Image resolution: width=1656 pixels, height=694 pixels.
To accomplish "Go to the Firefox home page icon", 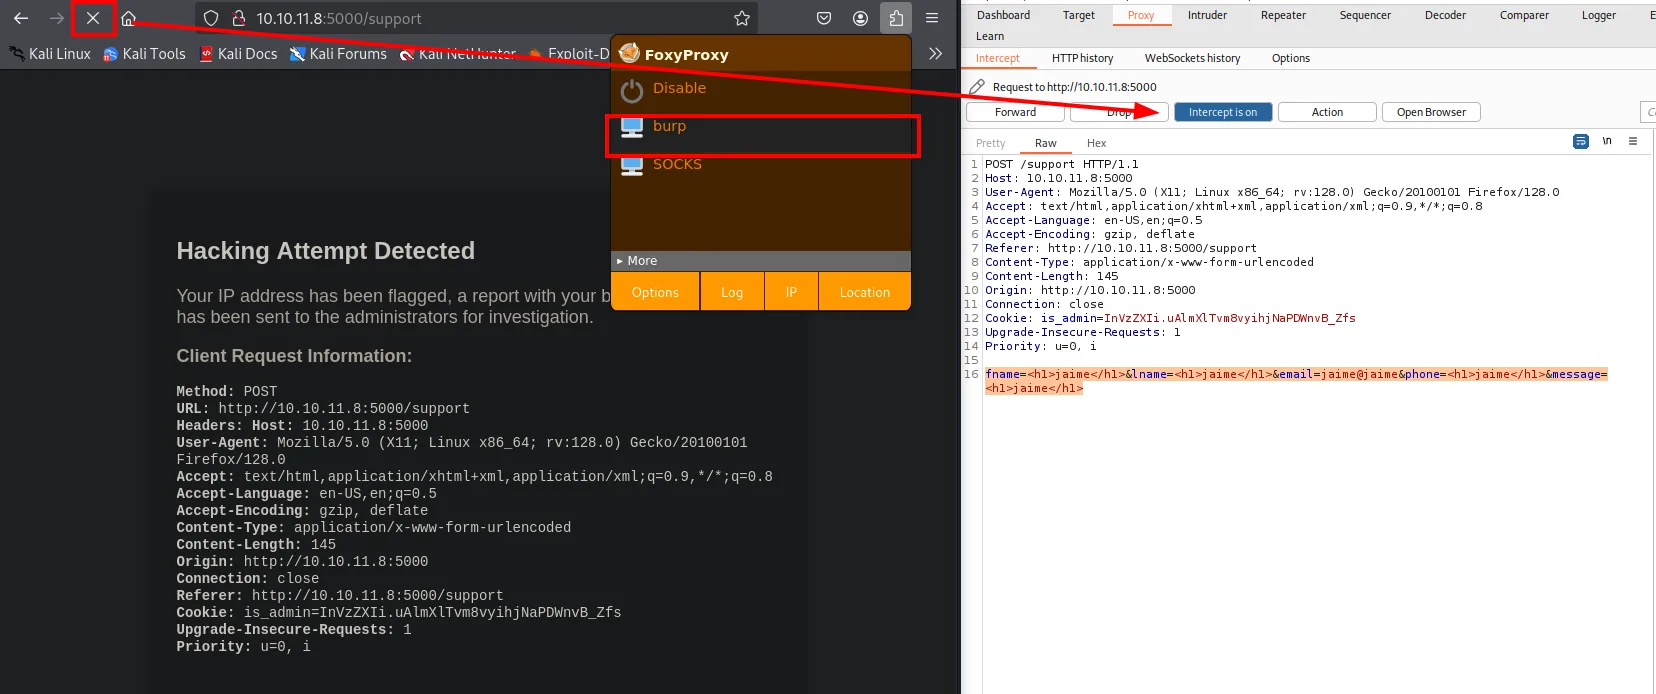I will (128, 18).
